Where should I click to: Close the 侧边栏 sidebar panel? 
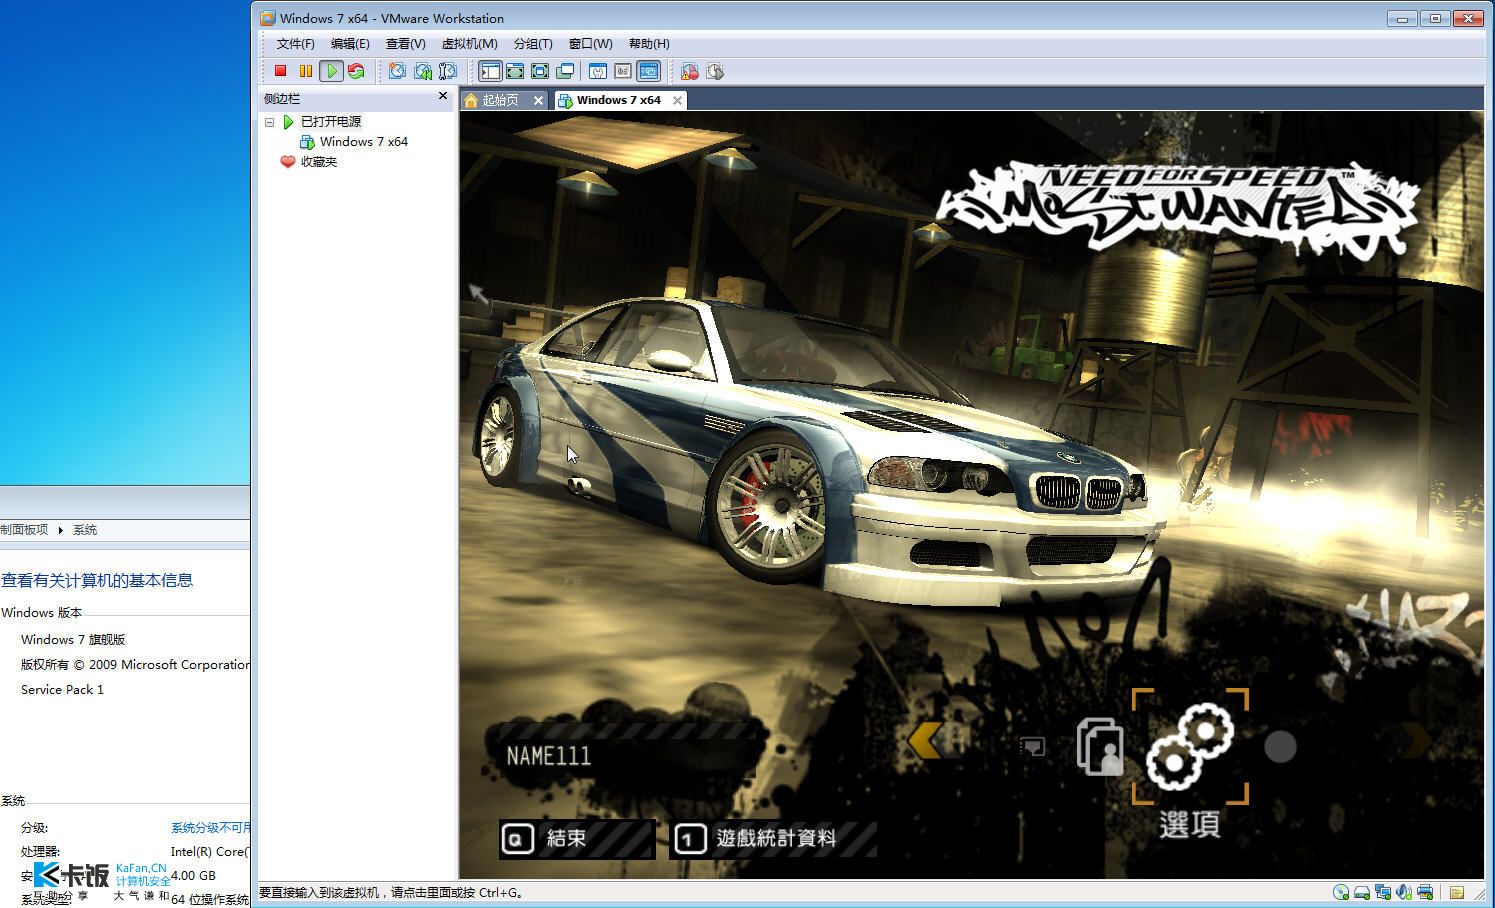pyautogui.click(x=443, y=96)
